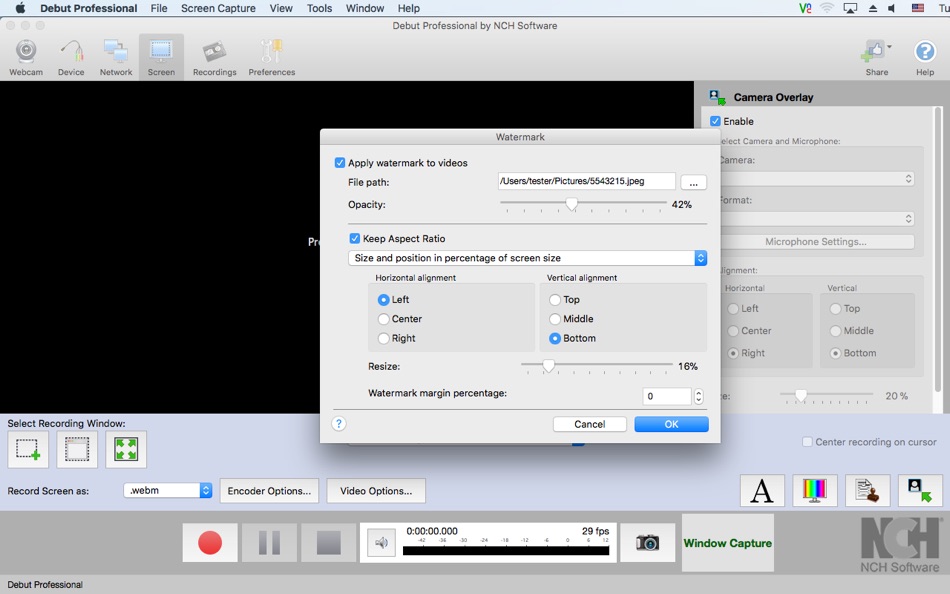Open the Camera dropdown in Camera Overlay
The image size is (950, 594).
tap(817, 178)
